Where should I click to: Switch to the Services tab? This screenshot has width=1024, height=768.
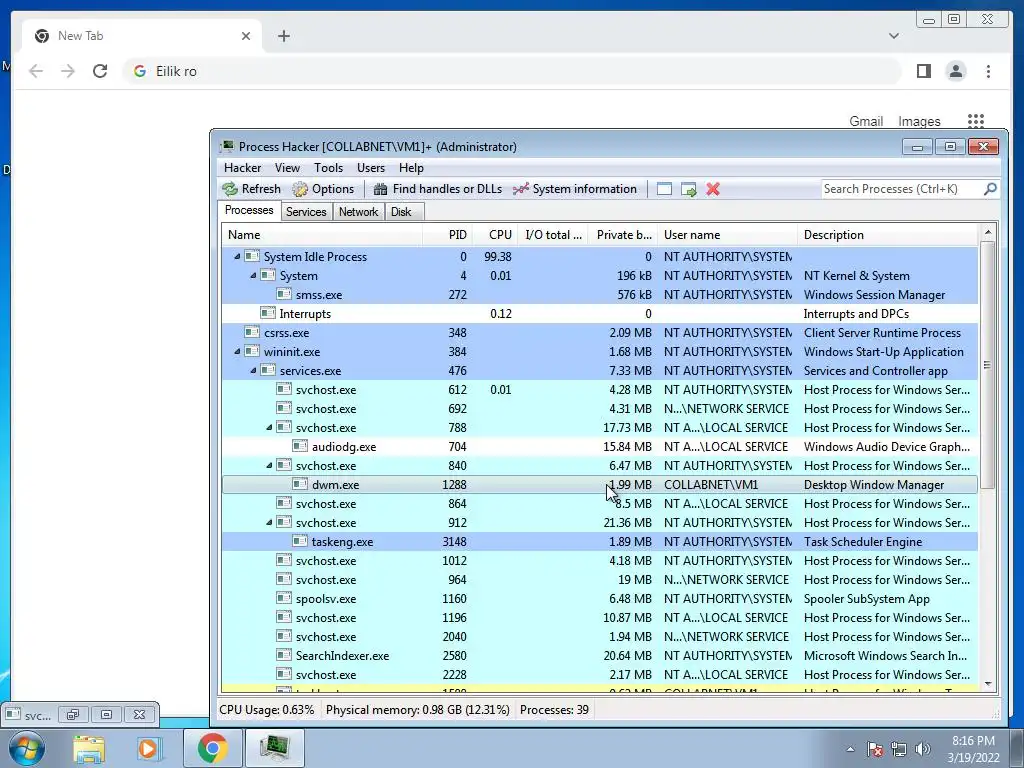point(306,212)
